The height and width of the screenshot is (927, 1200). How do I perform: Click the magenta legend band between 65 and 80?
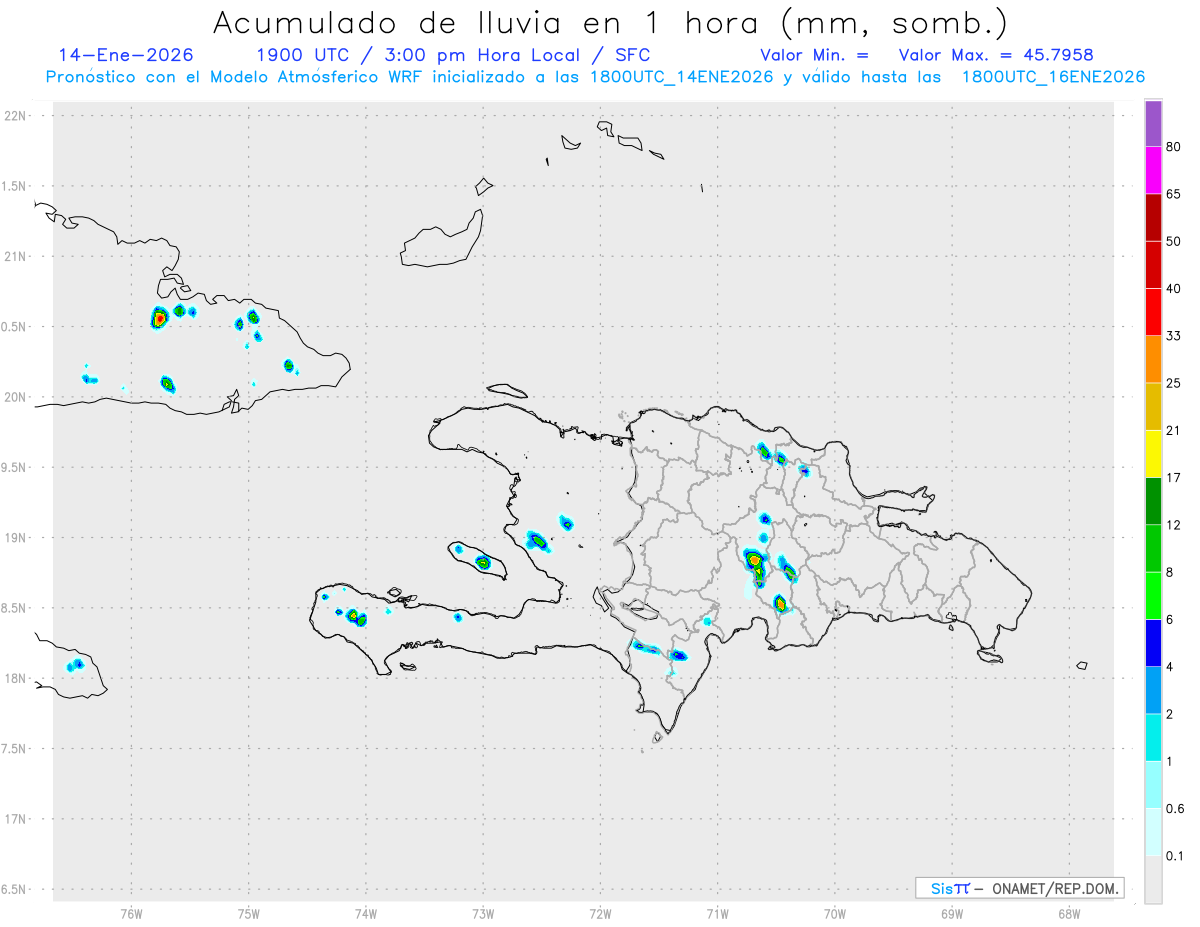[1153, 170]
